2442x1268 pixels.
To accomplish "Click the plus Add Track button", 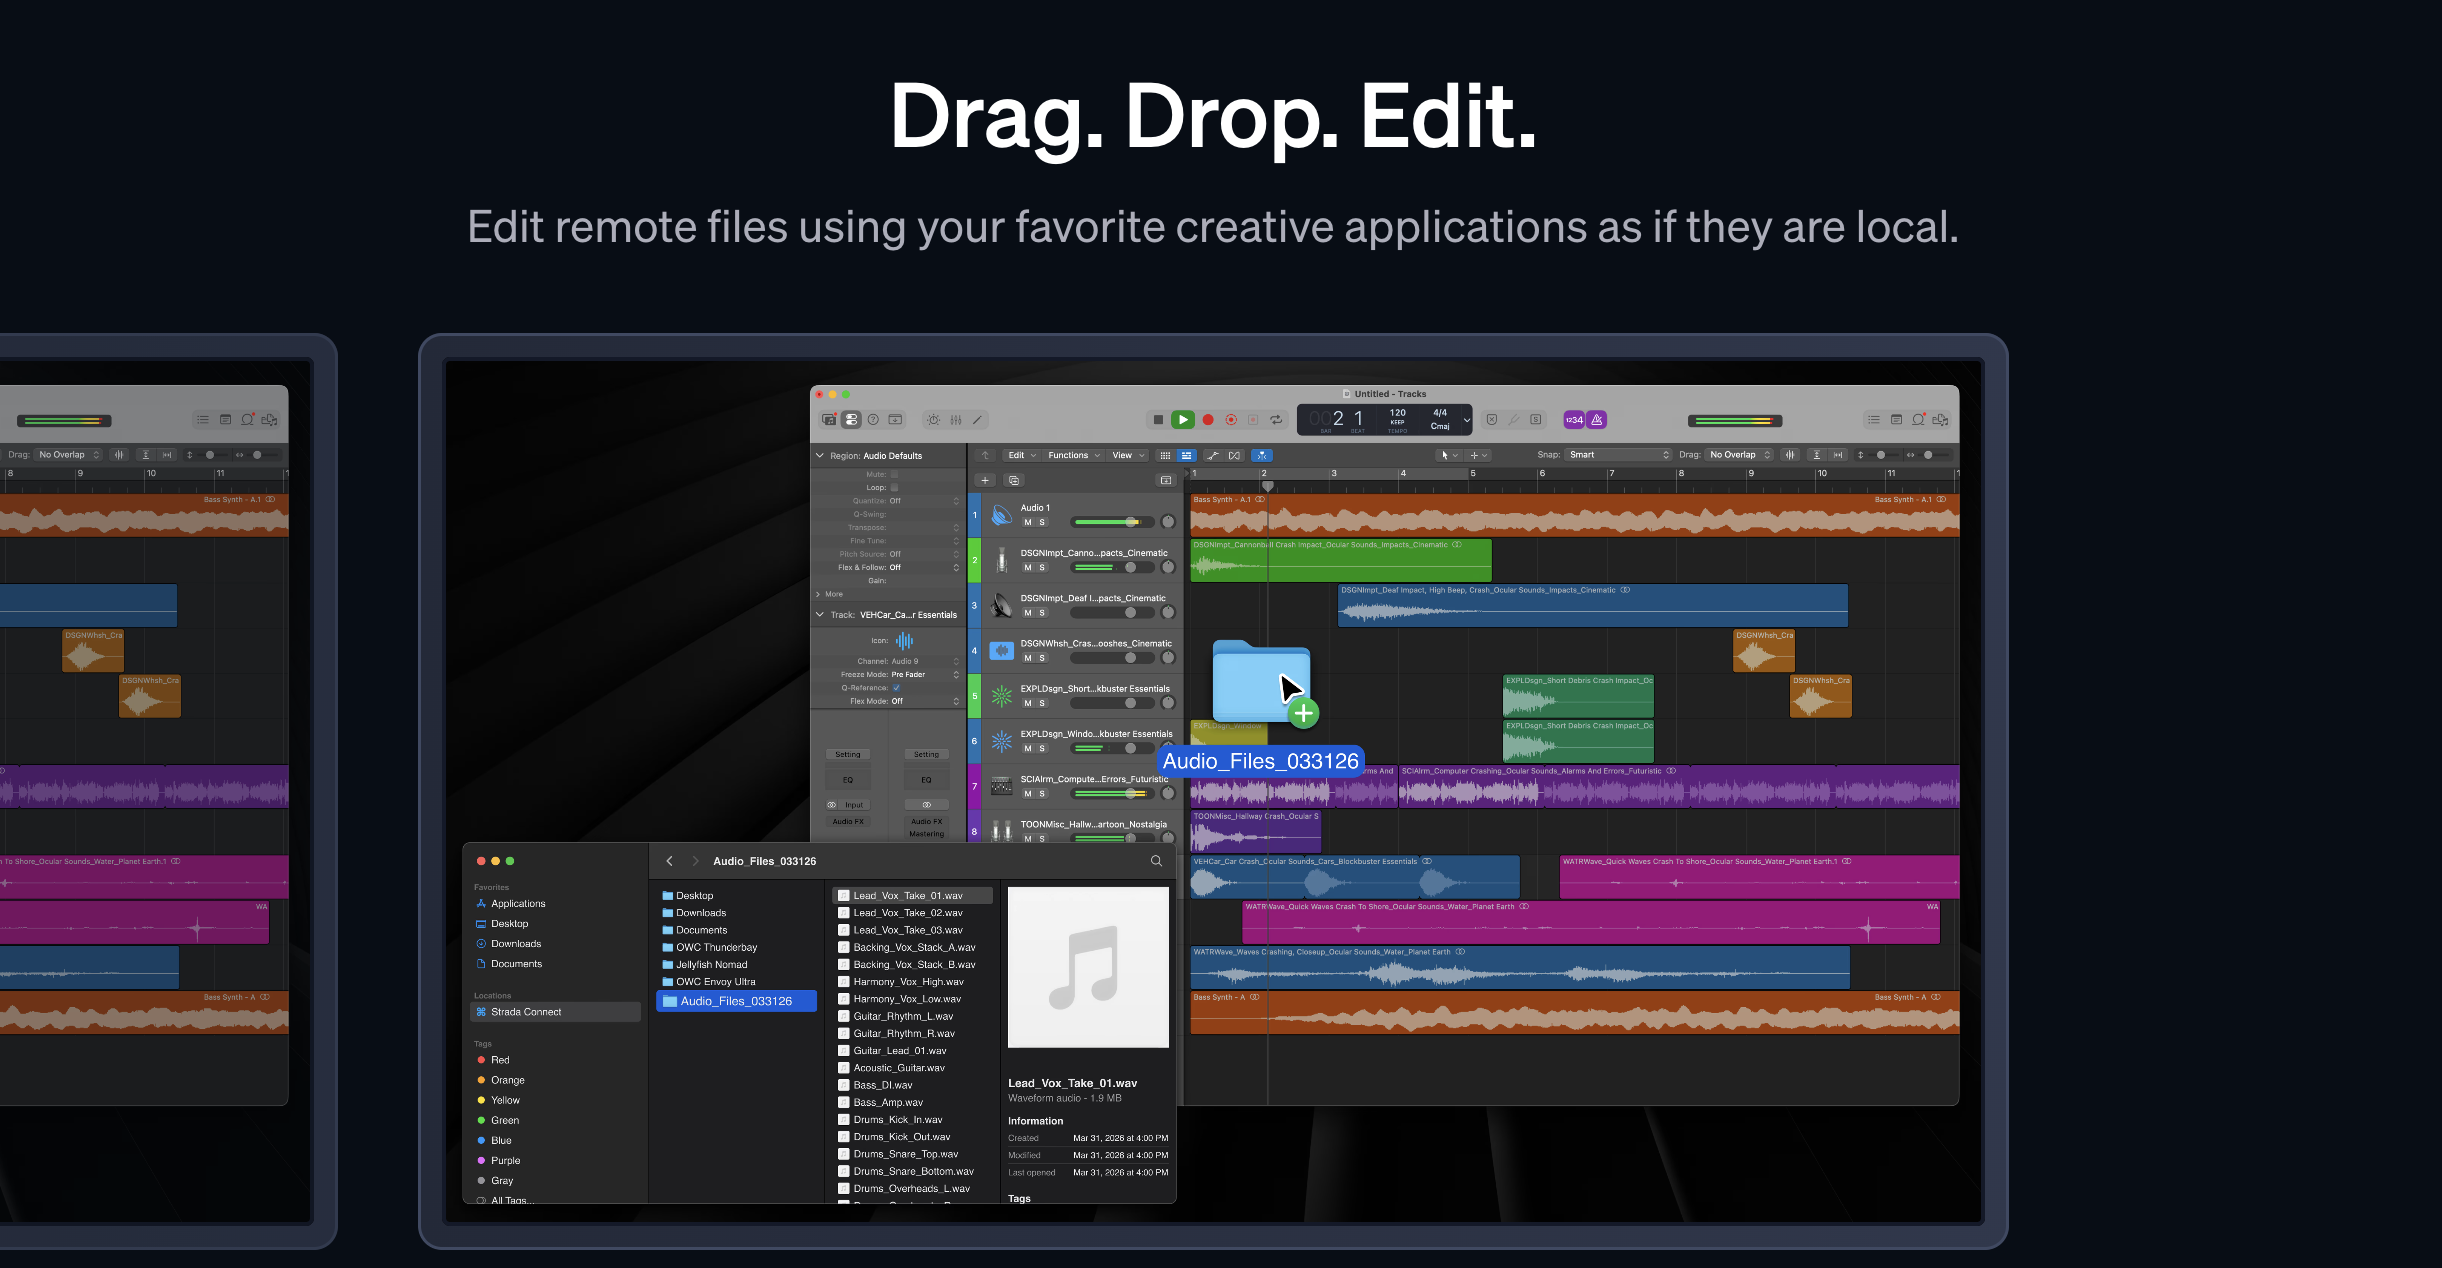I will (985, 480).
